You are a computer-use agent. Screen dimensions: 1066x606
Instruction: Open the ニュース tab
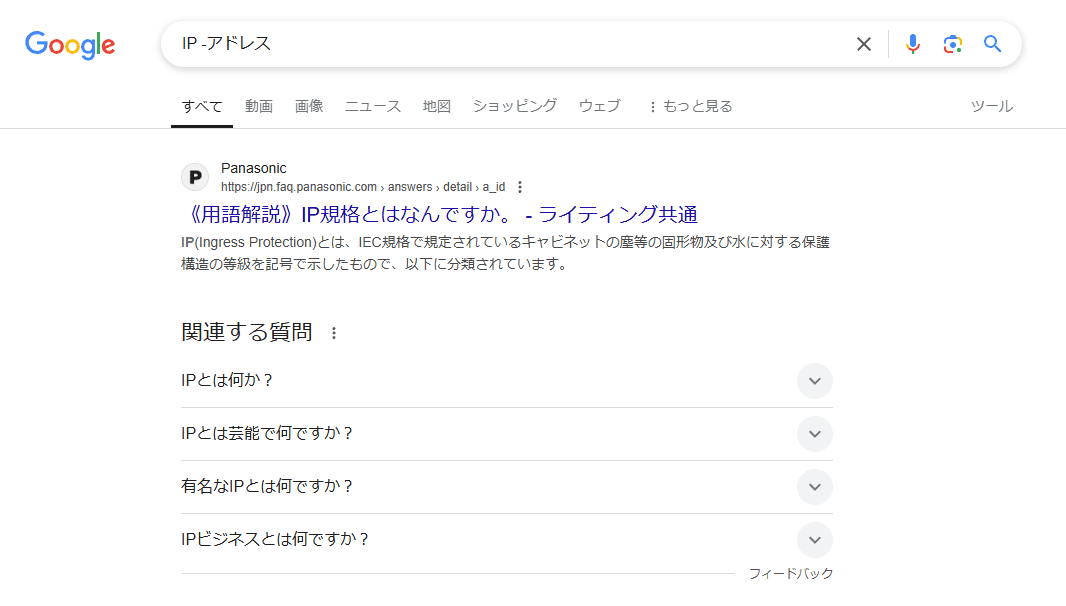[x=373, y=106]
